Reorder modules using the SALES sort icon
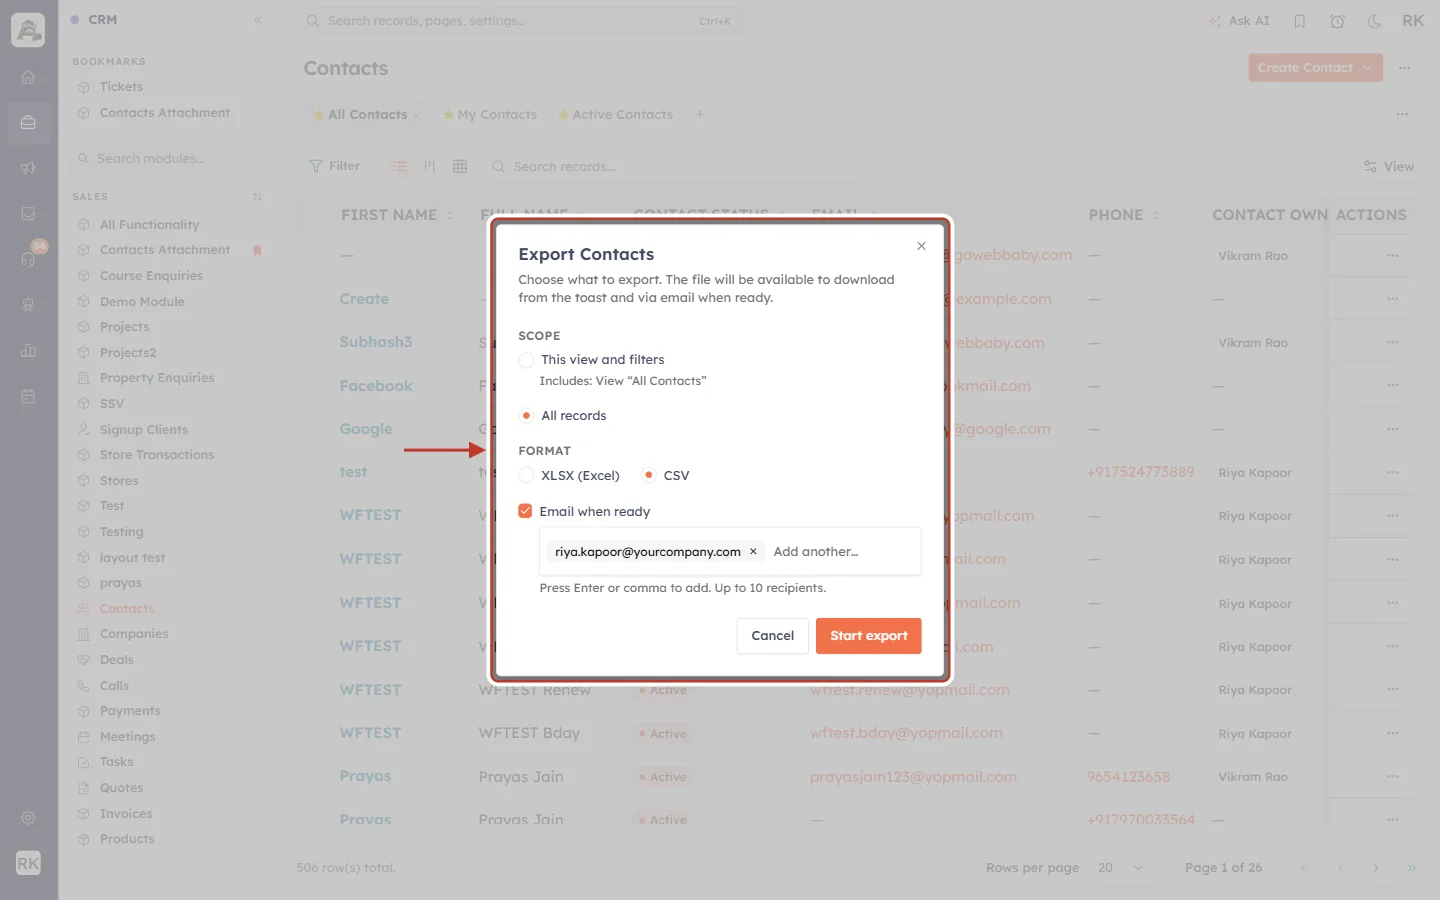 pos(257,197)
